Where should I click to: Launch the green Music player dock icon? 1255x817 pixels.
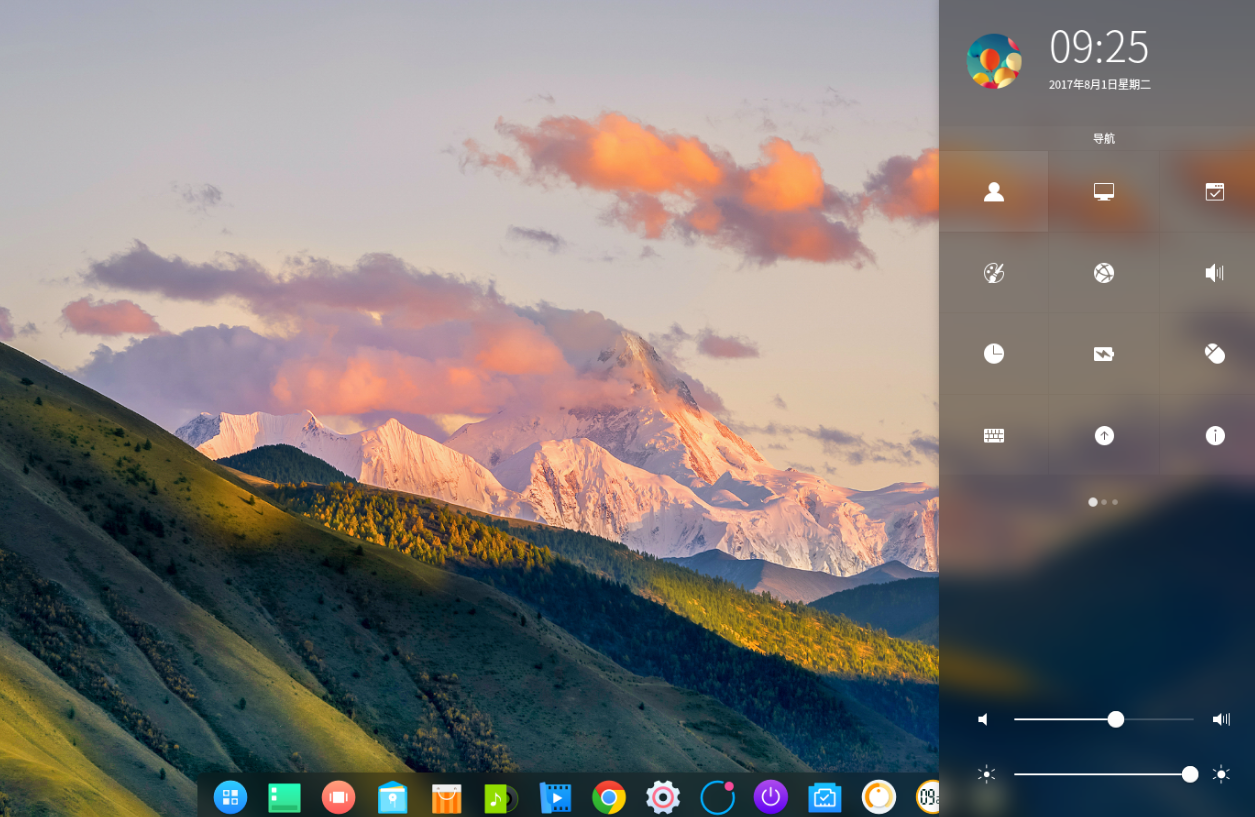pos(500,798)
